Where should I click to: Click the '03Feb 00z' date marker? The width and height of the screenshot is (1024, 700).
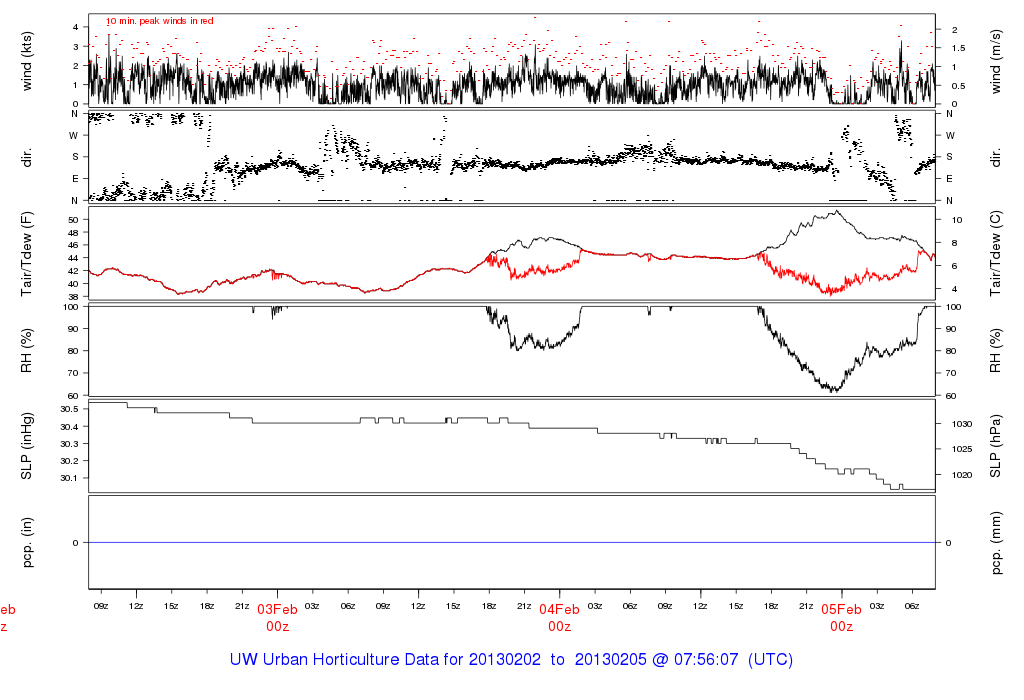[x=278, y=618]
